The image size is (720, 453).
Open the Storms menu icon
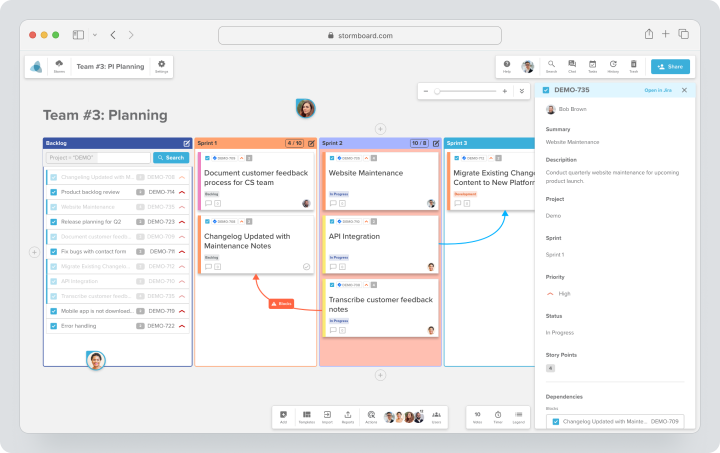[59, 67]
